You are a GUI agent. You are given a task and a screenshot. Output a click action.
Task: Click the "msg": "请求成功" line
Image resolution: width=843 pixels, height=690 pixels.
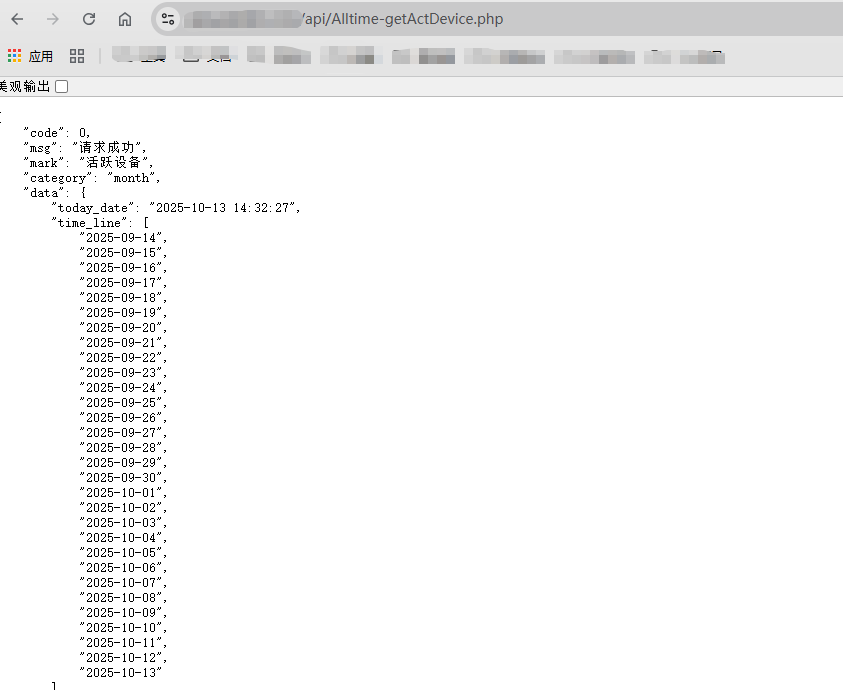(84, 147)
